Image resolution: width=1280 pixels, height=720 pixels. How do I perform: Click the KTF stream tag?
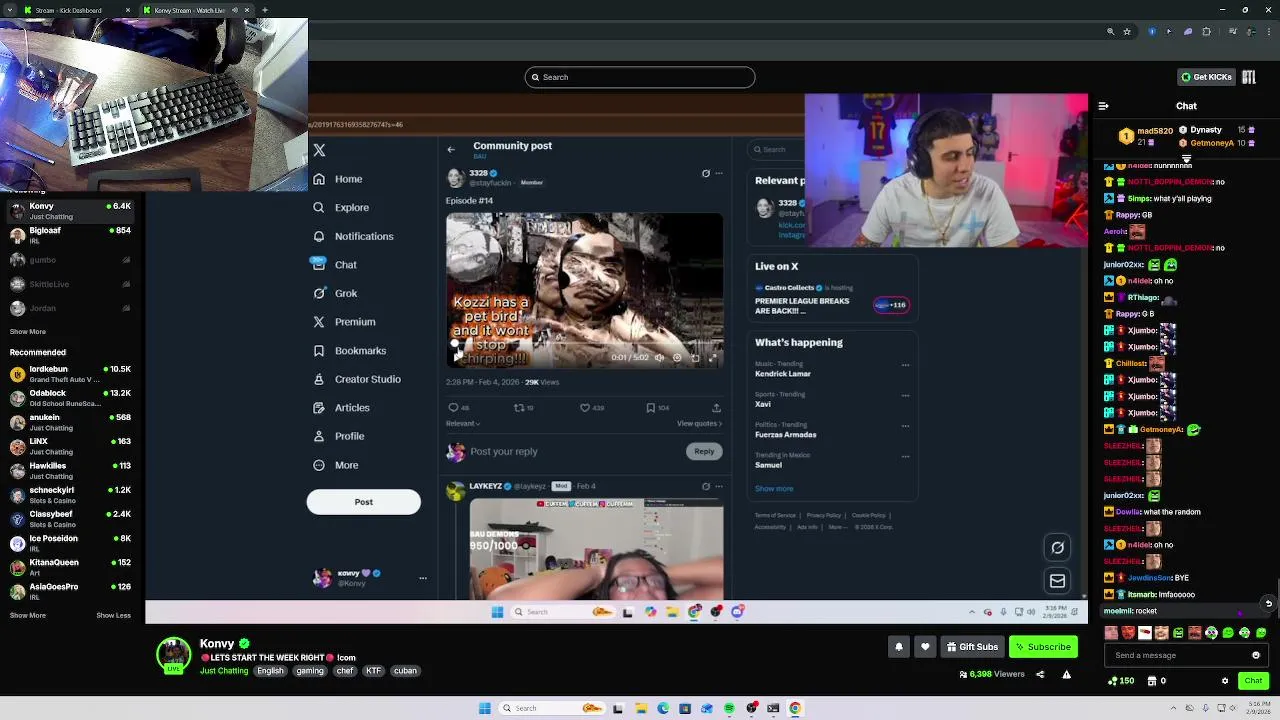click(373, 671)
